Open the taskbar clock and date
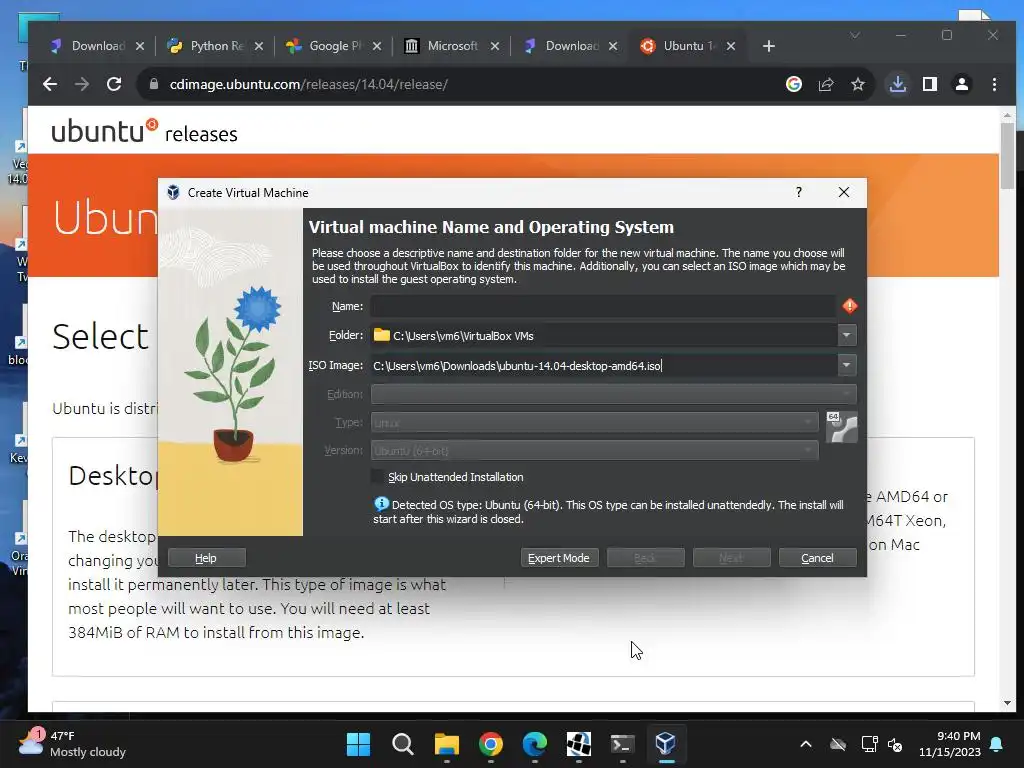 point(950,744)
